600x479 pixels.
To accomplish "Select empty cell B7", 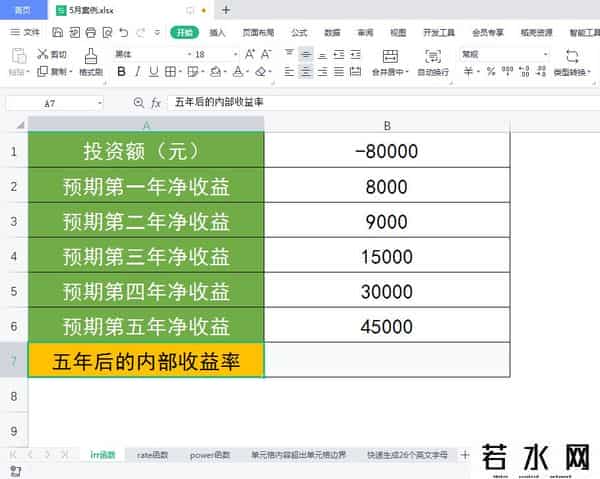I will pyautogui.click(x=387, y=359).
